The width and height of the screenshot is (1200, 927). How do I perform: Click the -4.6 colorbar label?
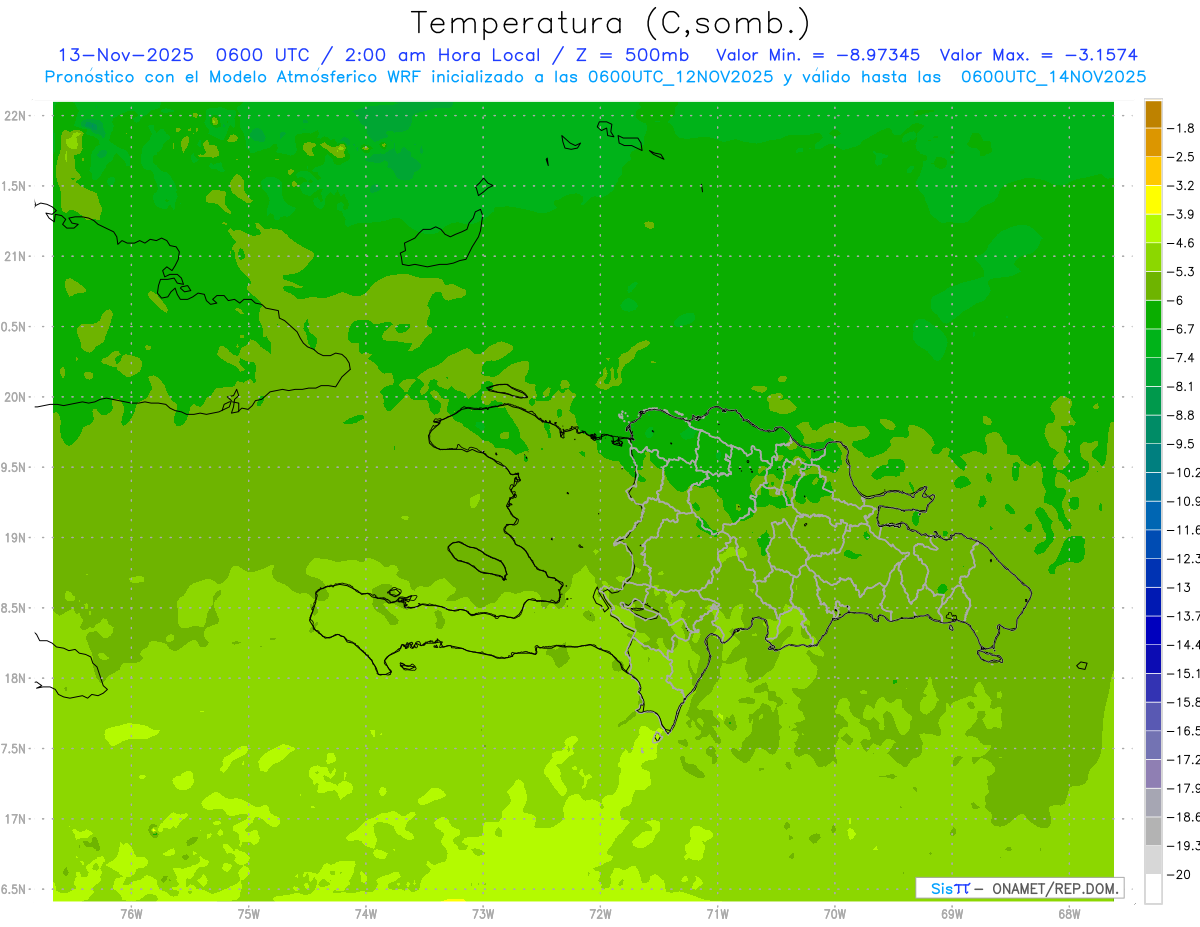(x=1182, y=243)
